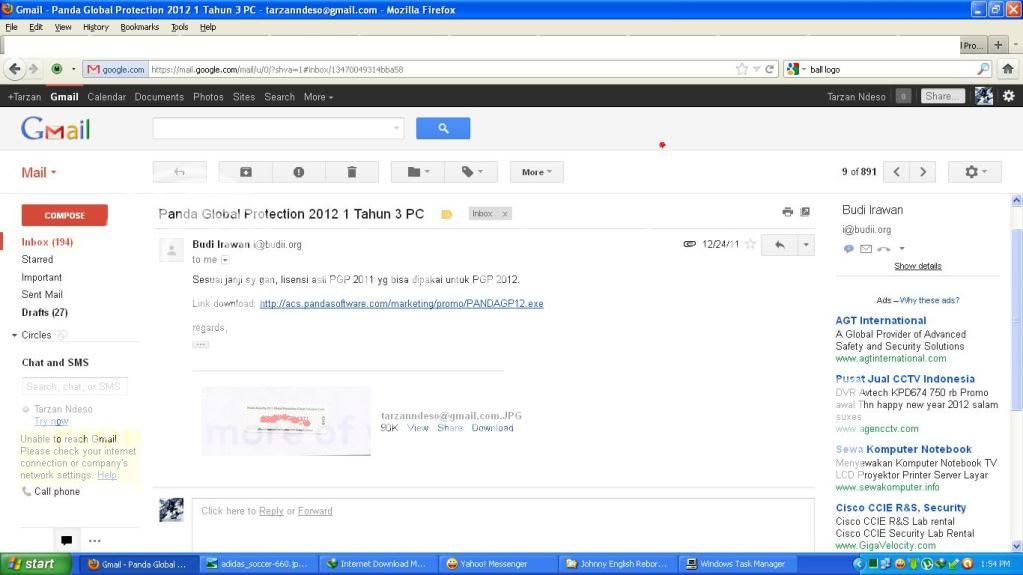
Task: Email Budi Irawan using envelope icon
Action: click(866, 249)
